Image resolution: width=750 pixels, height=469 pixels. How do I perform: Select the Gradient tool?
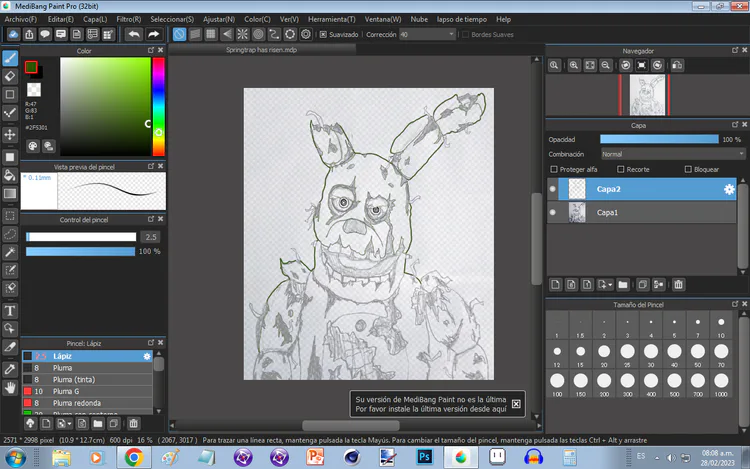click(x=10, y=194)
